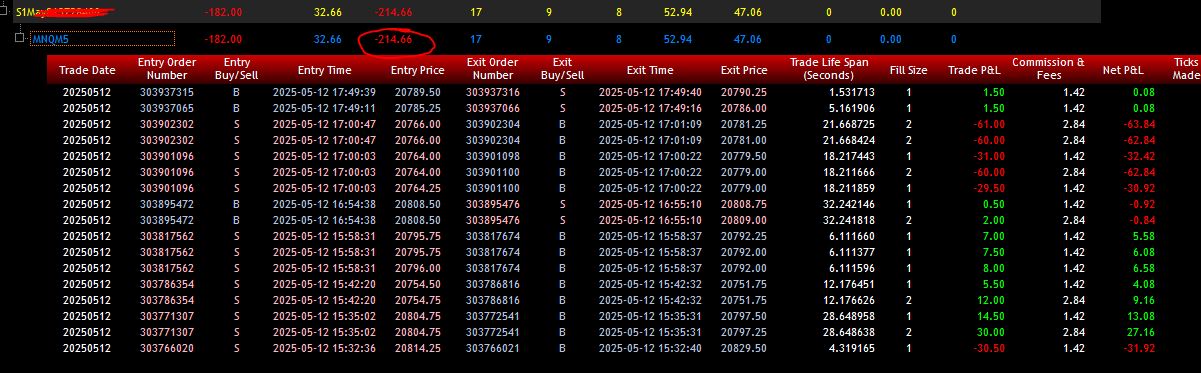The width and height of the screenshot is (1201, 373).
Task: Collapse the MNQM5 tree node box
Action: point(20,38)
